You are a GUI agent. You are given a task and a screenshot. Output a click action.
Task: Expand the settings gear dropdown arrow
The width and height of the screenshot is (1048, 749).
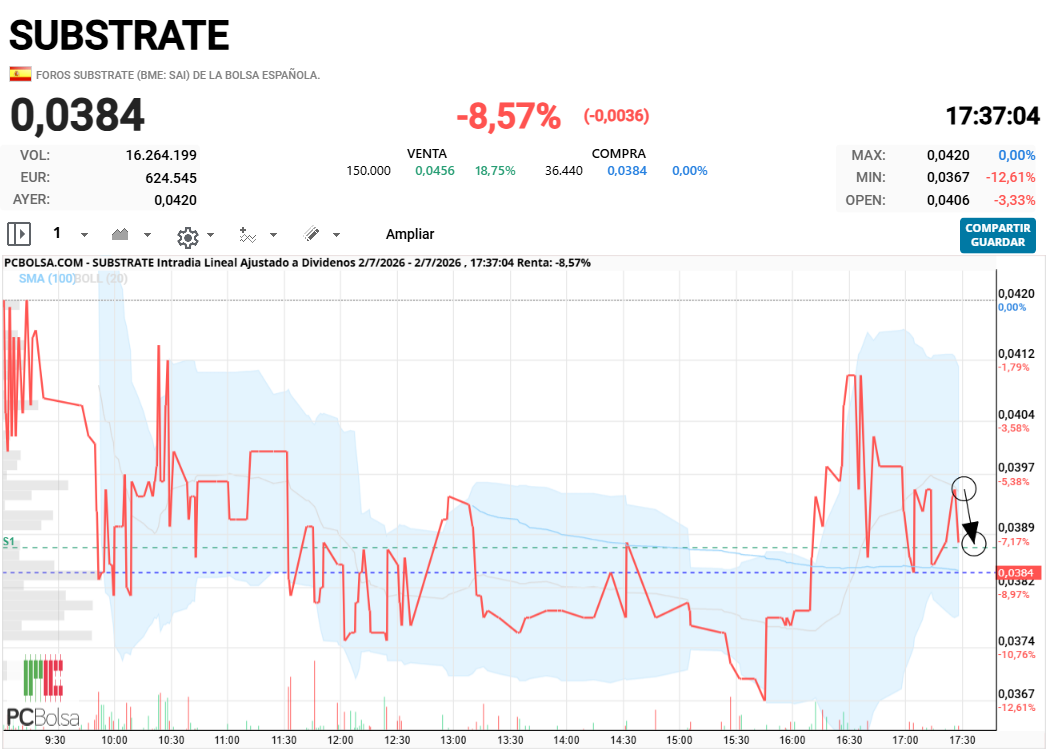point(211,235)
